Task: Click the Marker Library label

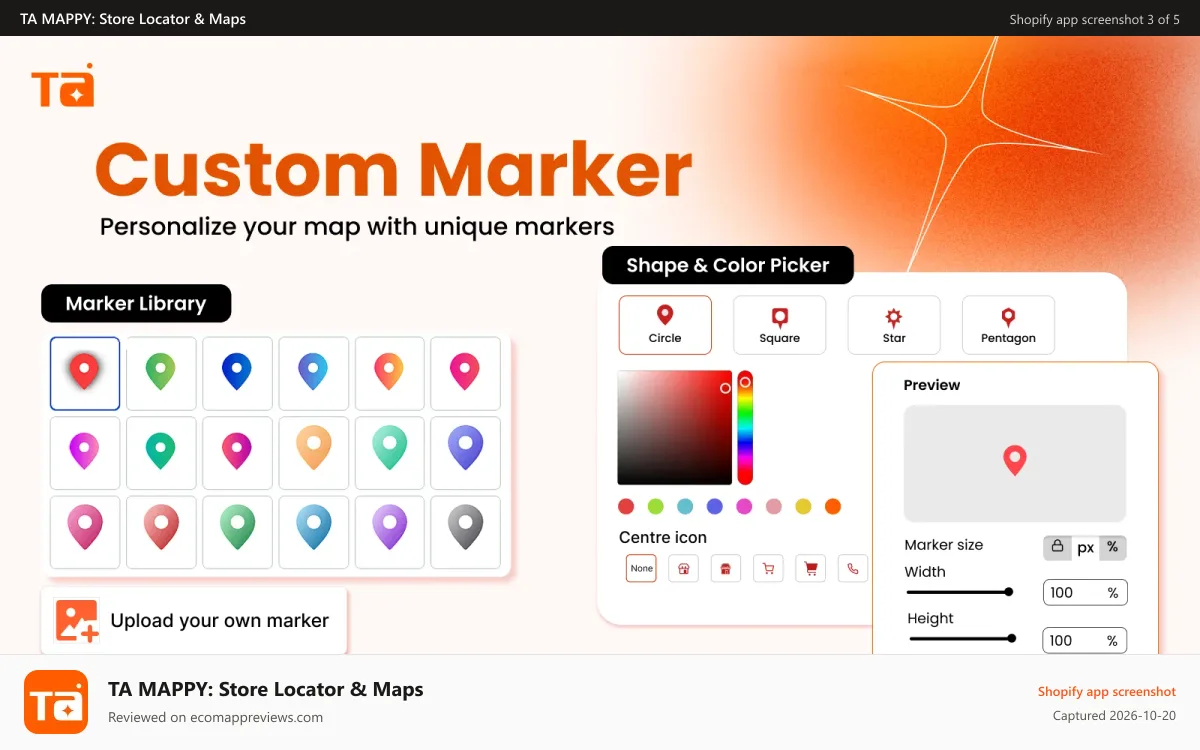Action: (x=136, y=304)
